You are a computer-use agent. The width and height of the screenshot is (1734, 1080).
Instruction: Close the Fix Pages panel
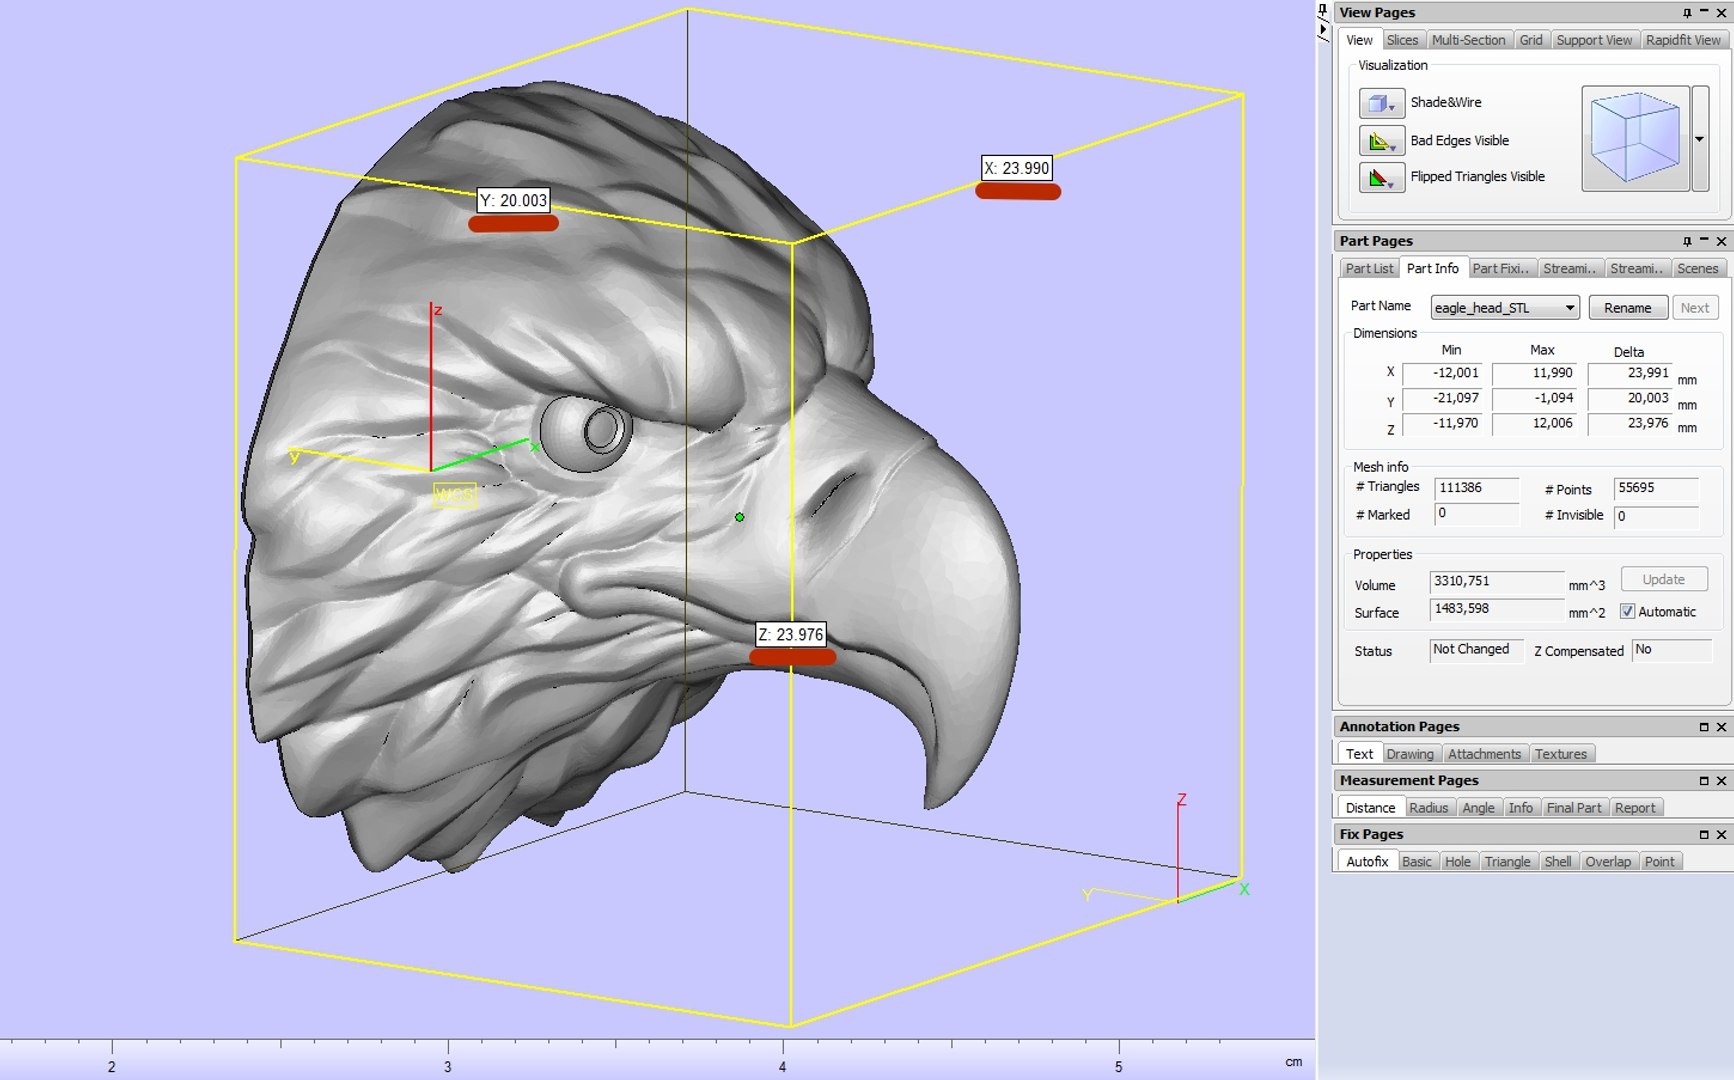coord(1721,835)
